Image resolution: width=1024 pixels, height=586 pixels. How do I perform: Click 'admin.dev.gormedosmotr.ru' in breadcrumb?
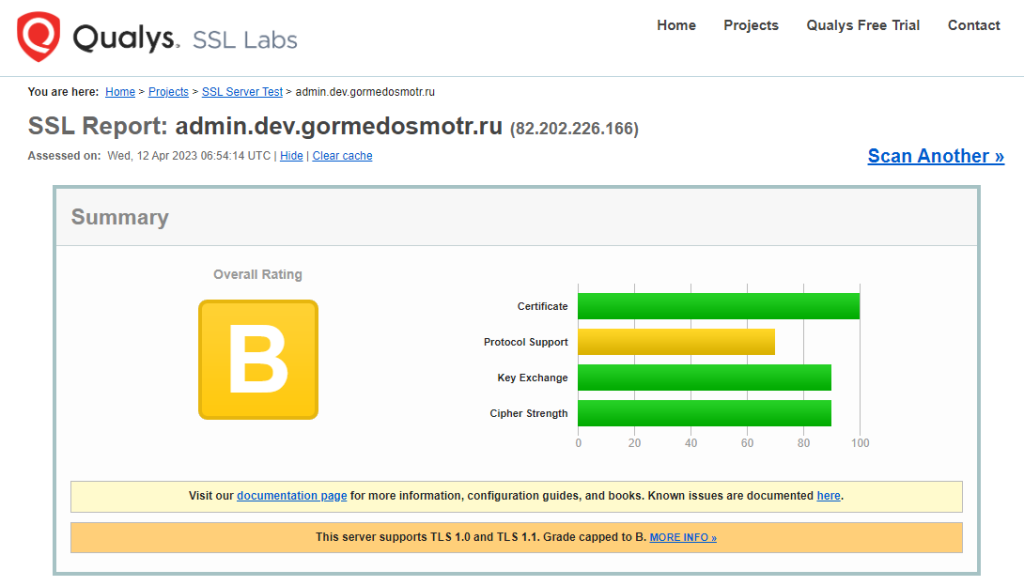pos(365,92)
